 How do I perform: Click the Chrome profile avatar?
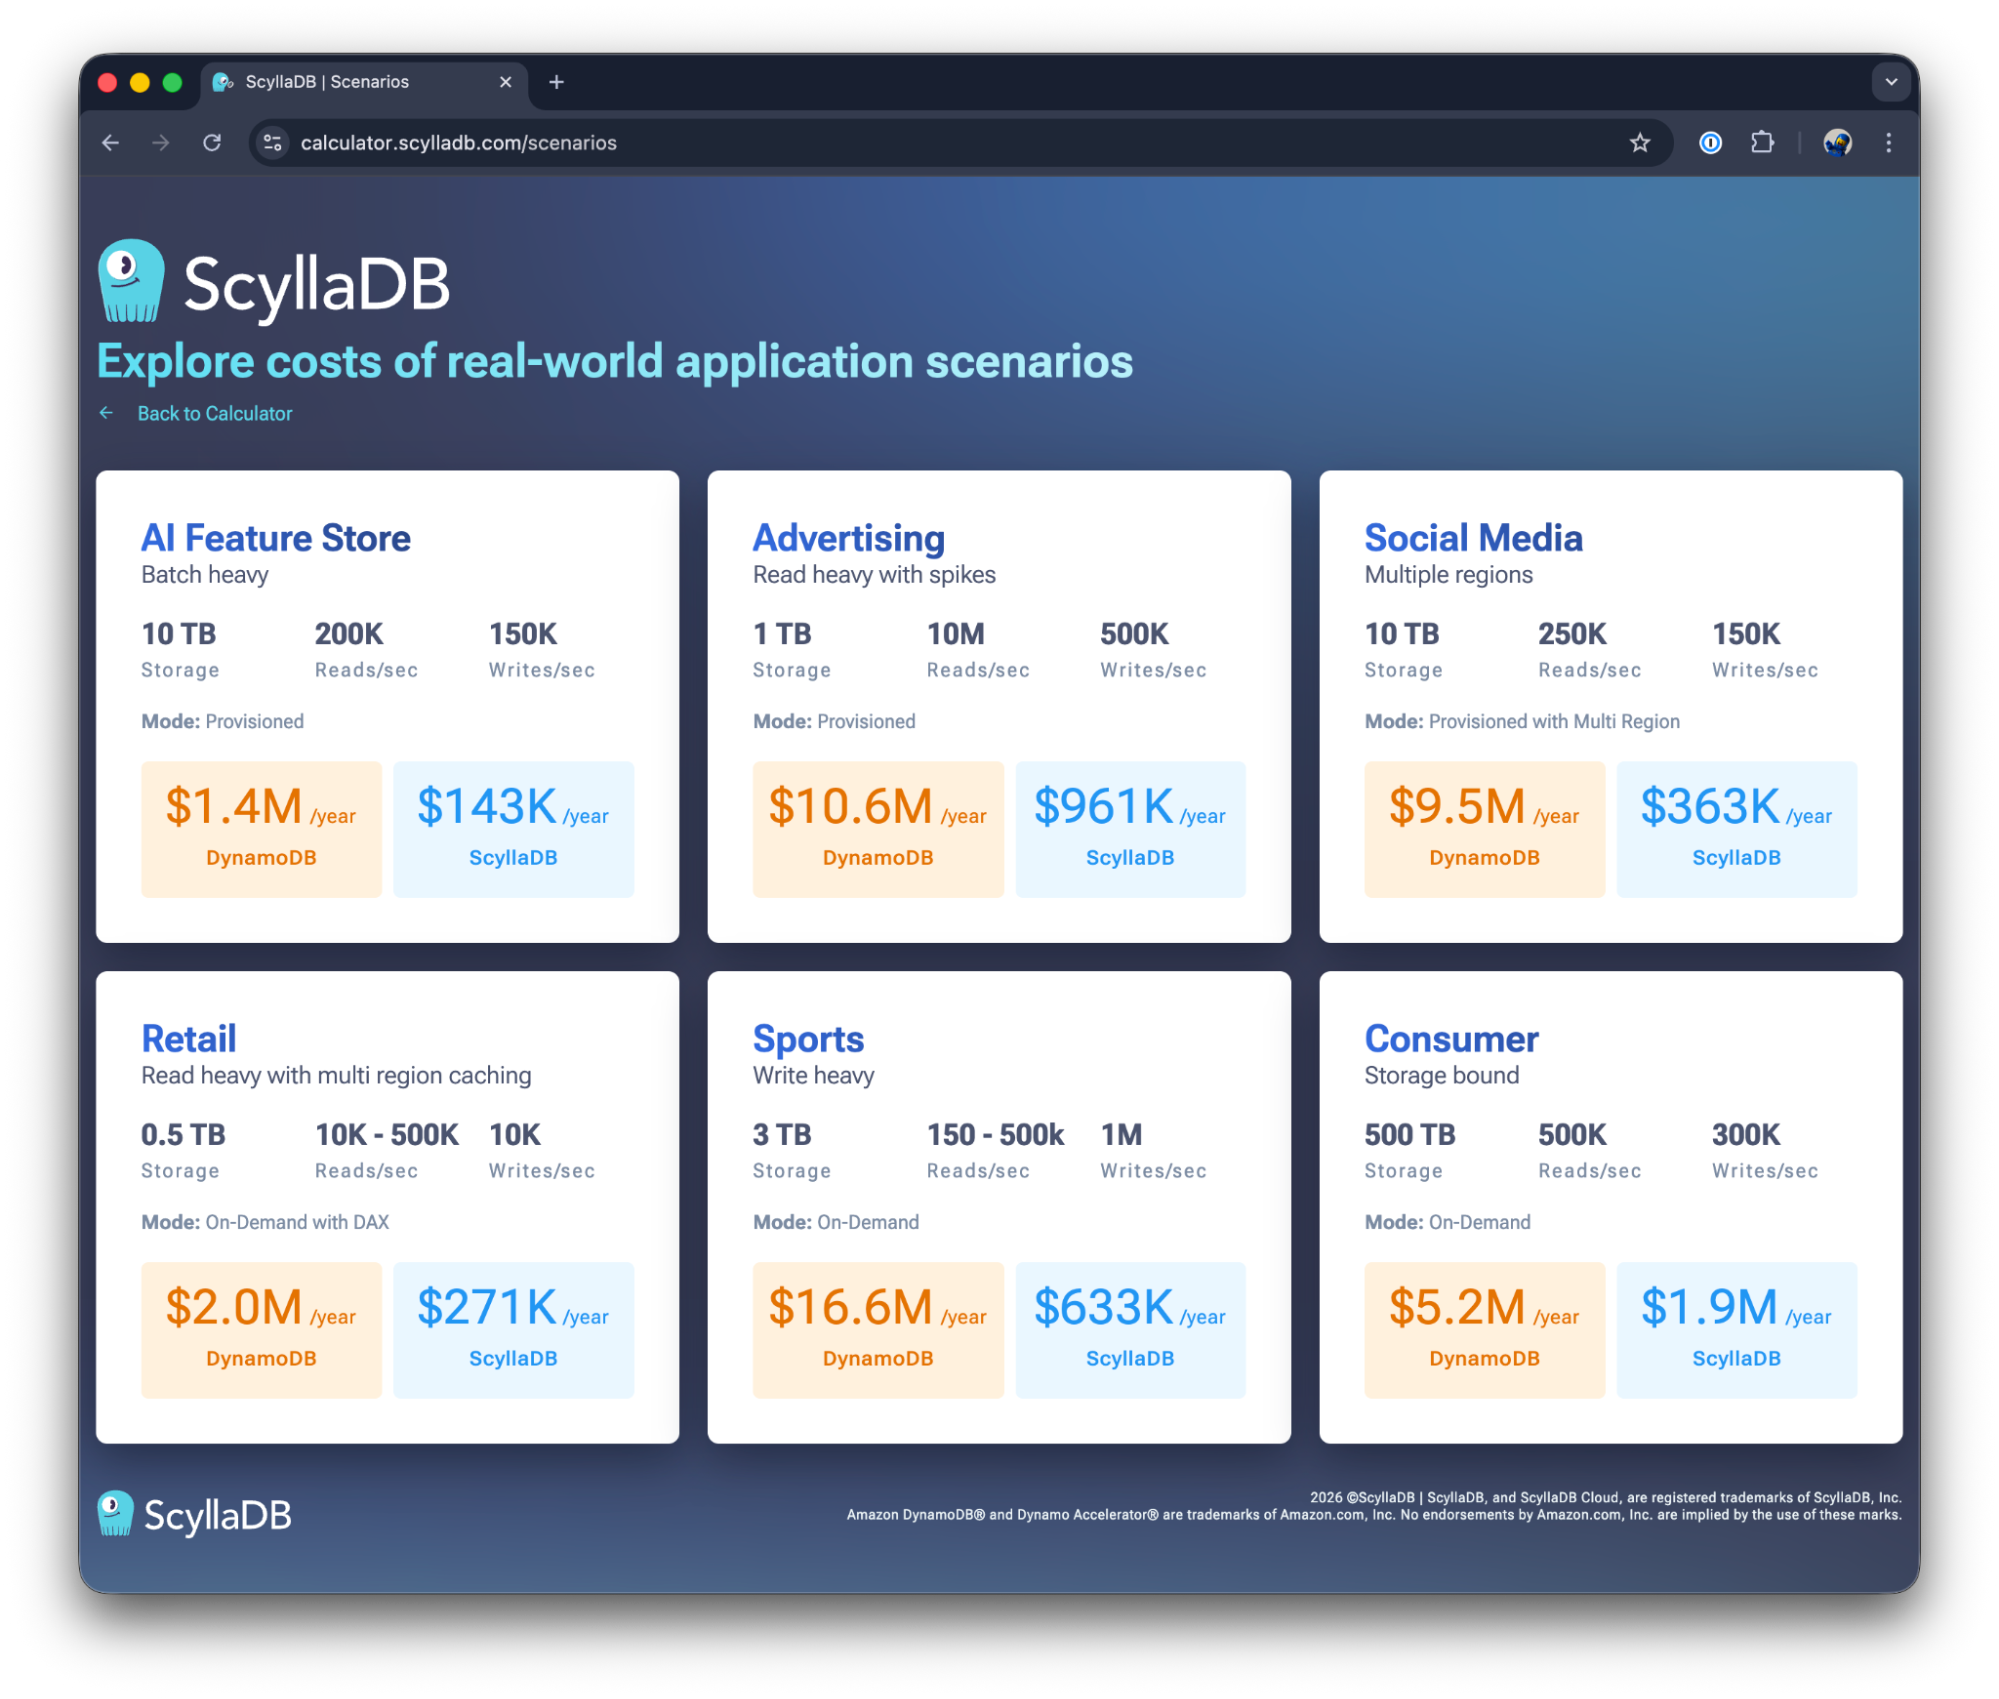click(1836, 143)
